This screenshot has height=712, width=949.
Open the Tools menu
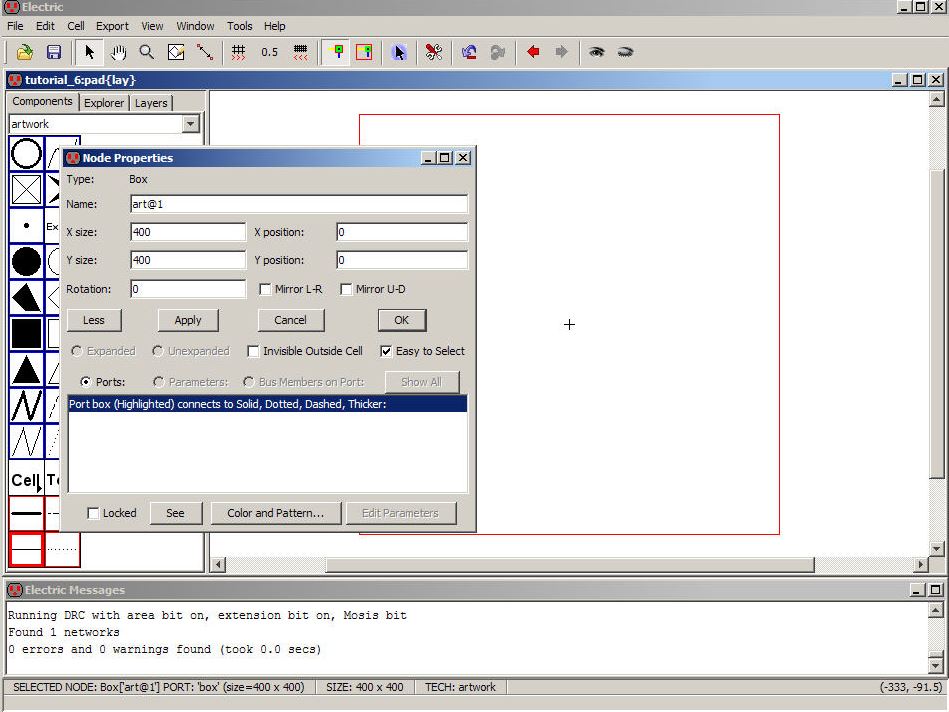point(240,26)
